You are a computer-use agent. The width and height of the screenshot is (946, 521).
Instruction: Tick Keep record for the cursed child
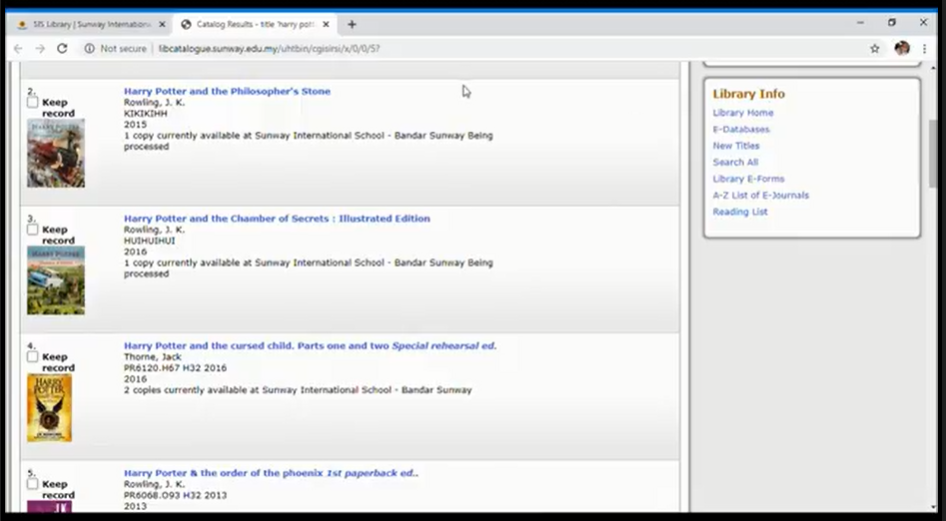click(x=33, y=357)
